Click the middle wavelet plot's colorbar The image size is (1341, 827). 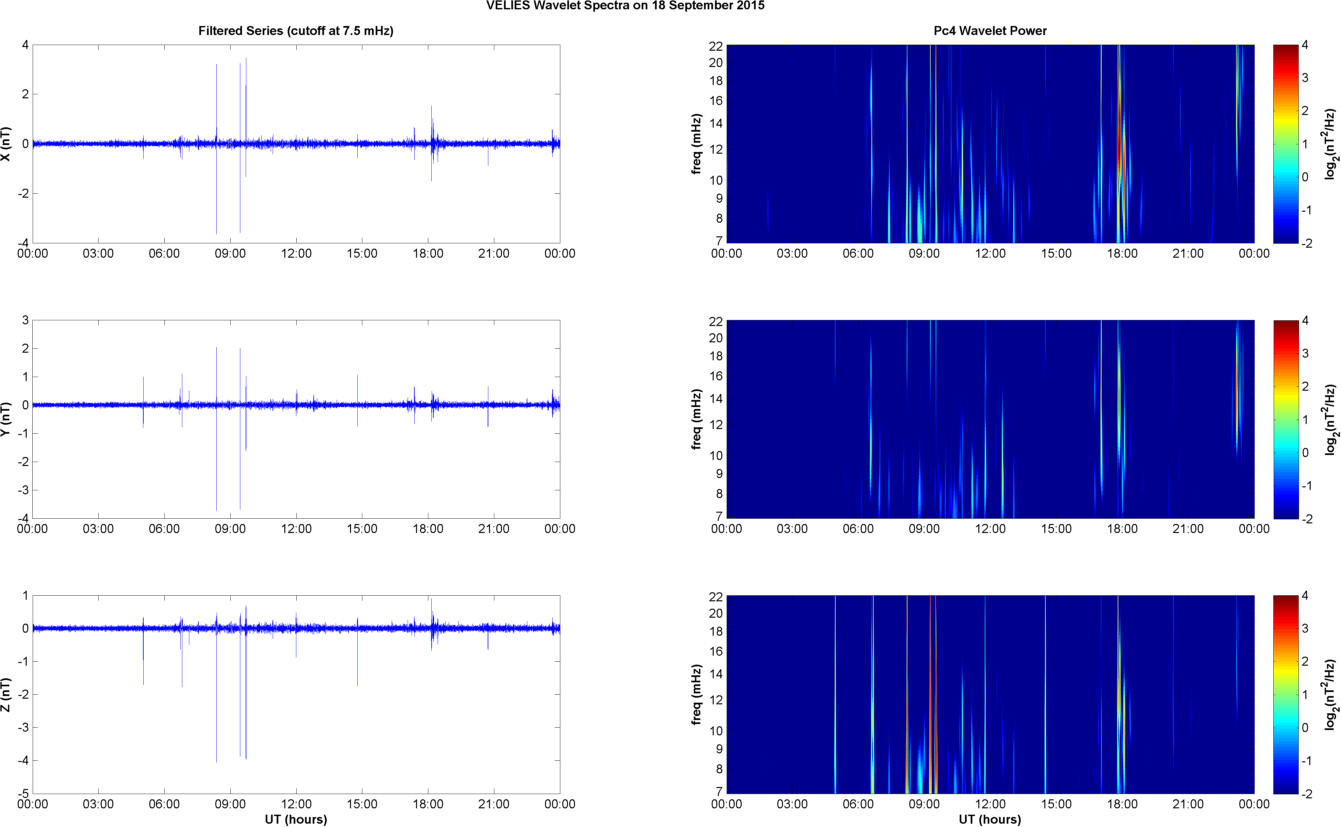(1285, 418)
